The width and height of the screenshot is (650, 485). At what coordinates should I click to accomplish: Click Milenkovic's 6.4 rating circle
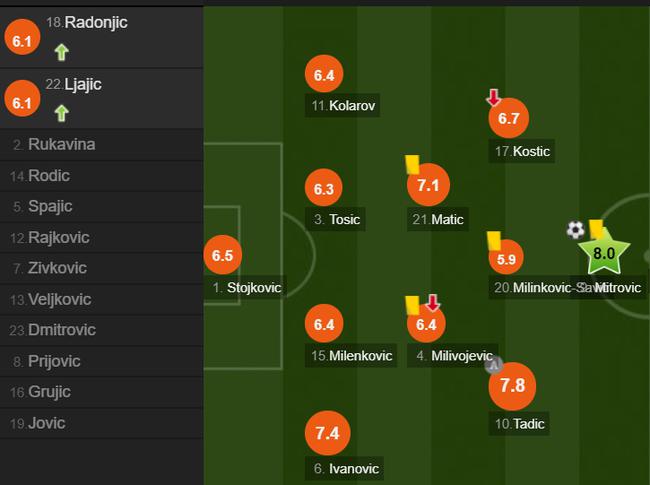(324, 324)
